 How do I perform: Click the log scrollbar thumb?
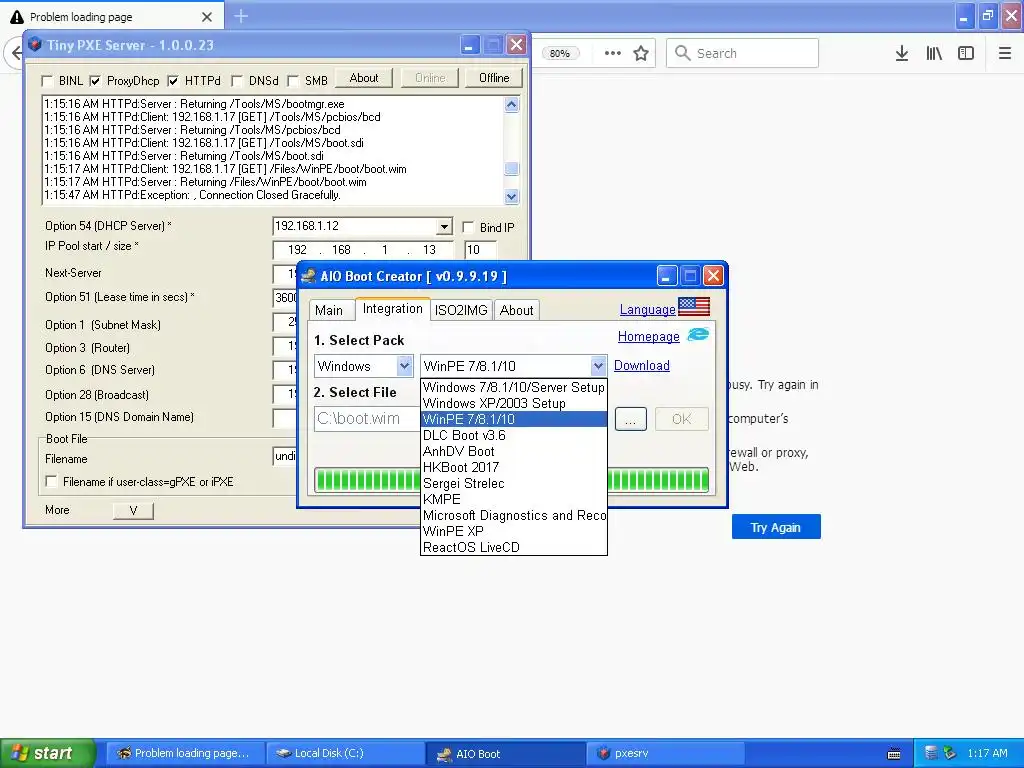pyautogui.click(x=511, y=168)
